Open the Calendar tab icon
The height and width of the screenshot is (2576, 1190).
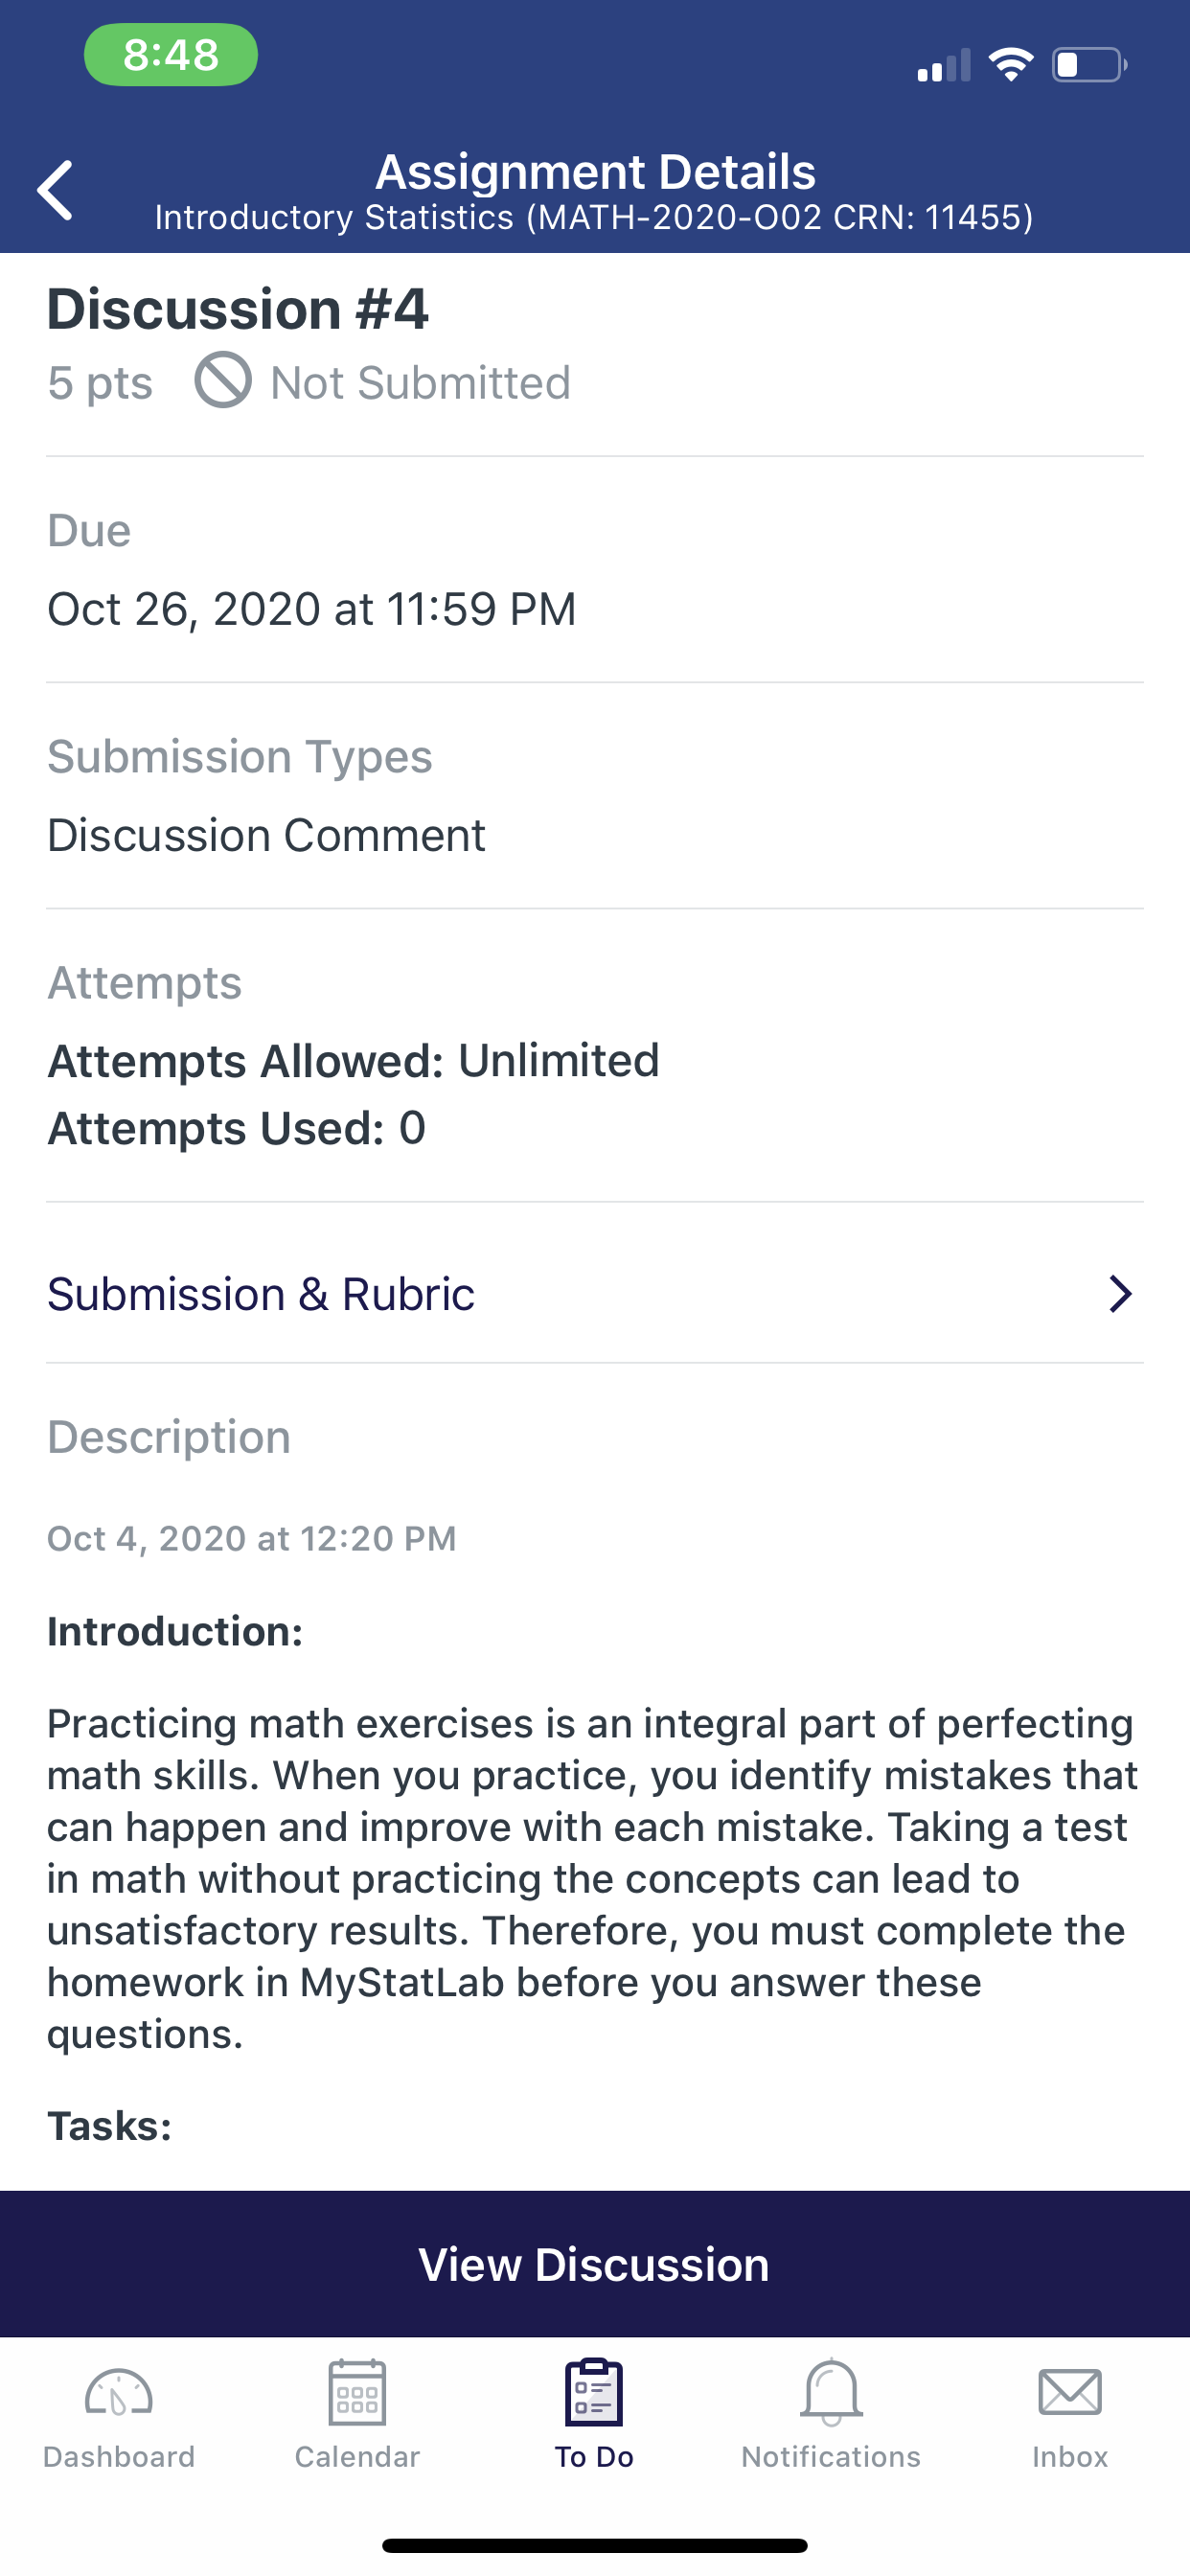coord(357,2392)
